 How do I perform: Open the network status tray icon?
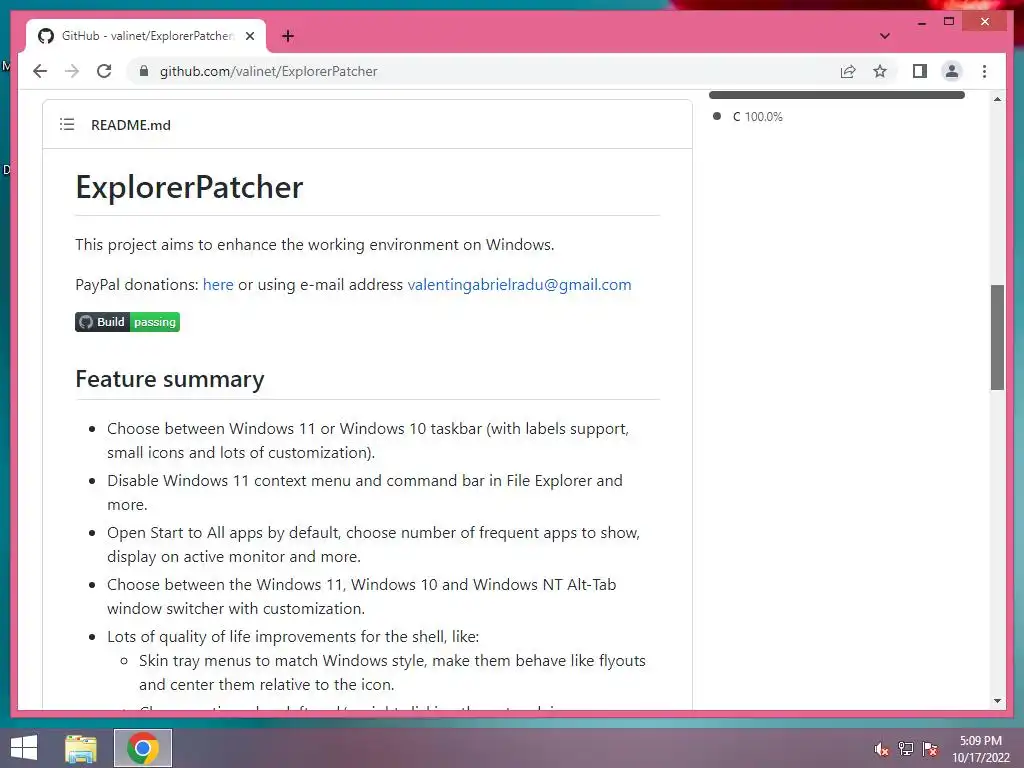coord(905,749)
